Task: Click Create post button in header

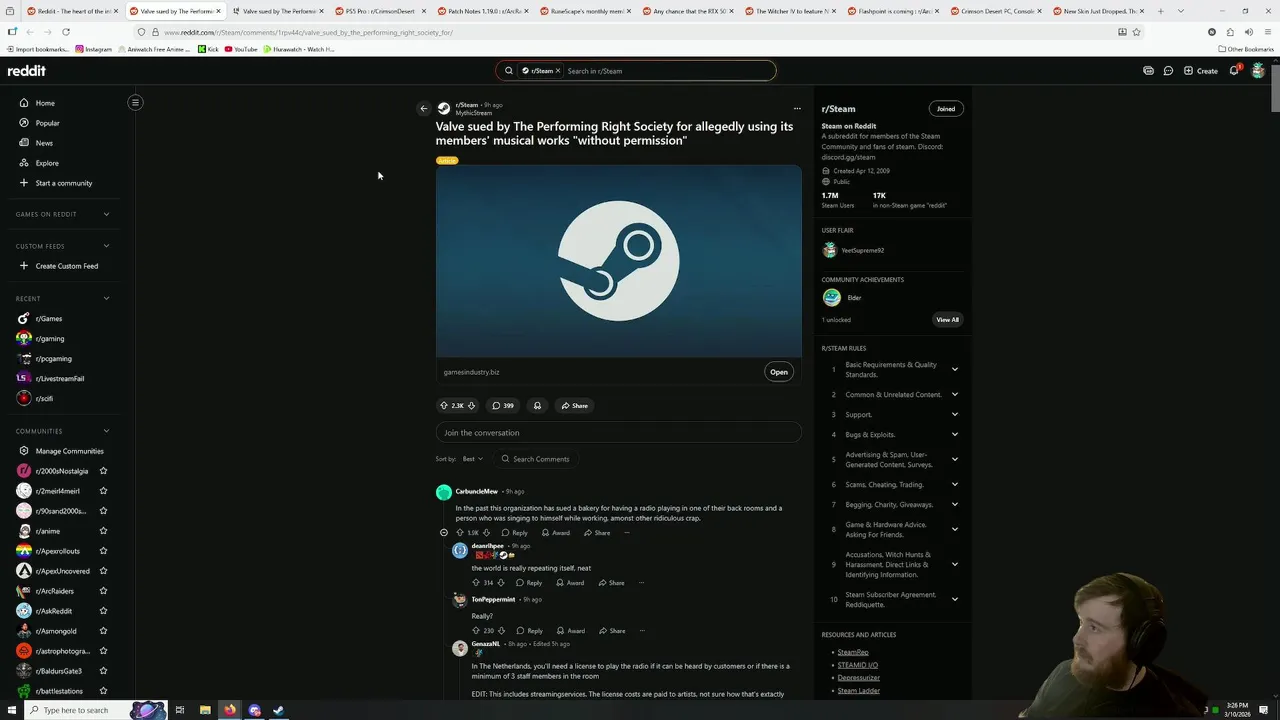Action: (x=1201, y=71)
